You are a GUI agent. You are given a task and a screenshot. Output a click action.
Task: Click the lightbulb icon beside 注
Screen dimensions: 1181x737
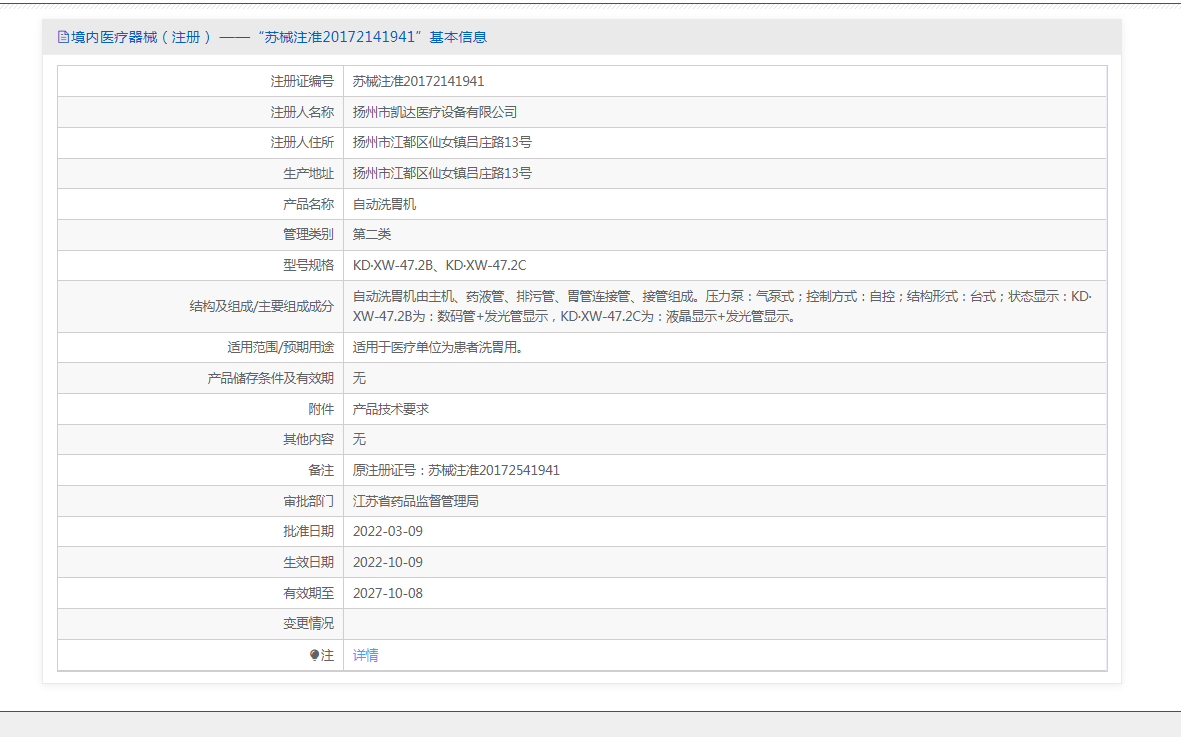(314, 655)
